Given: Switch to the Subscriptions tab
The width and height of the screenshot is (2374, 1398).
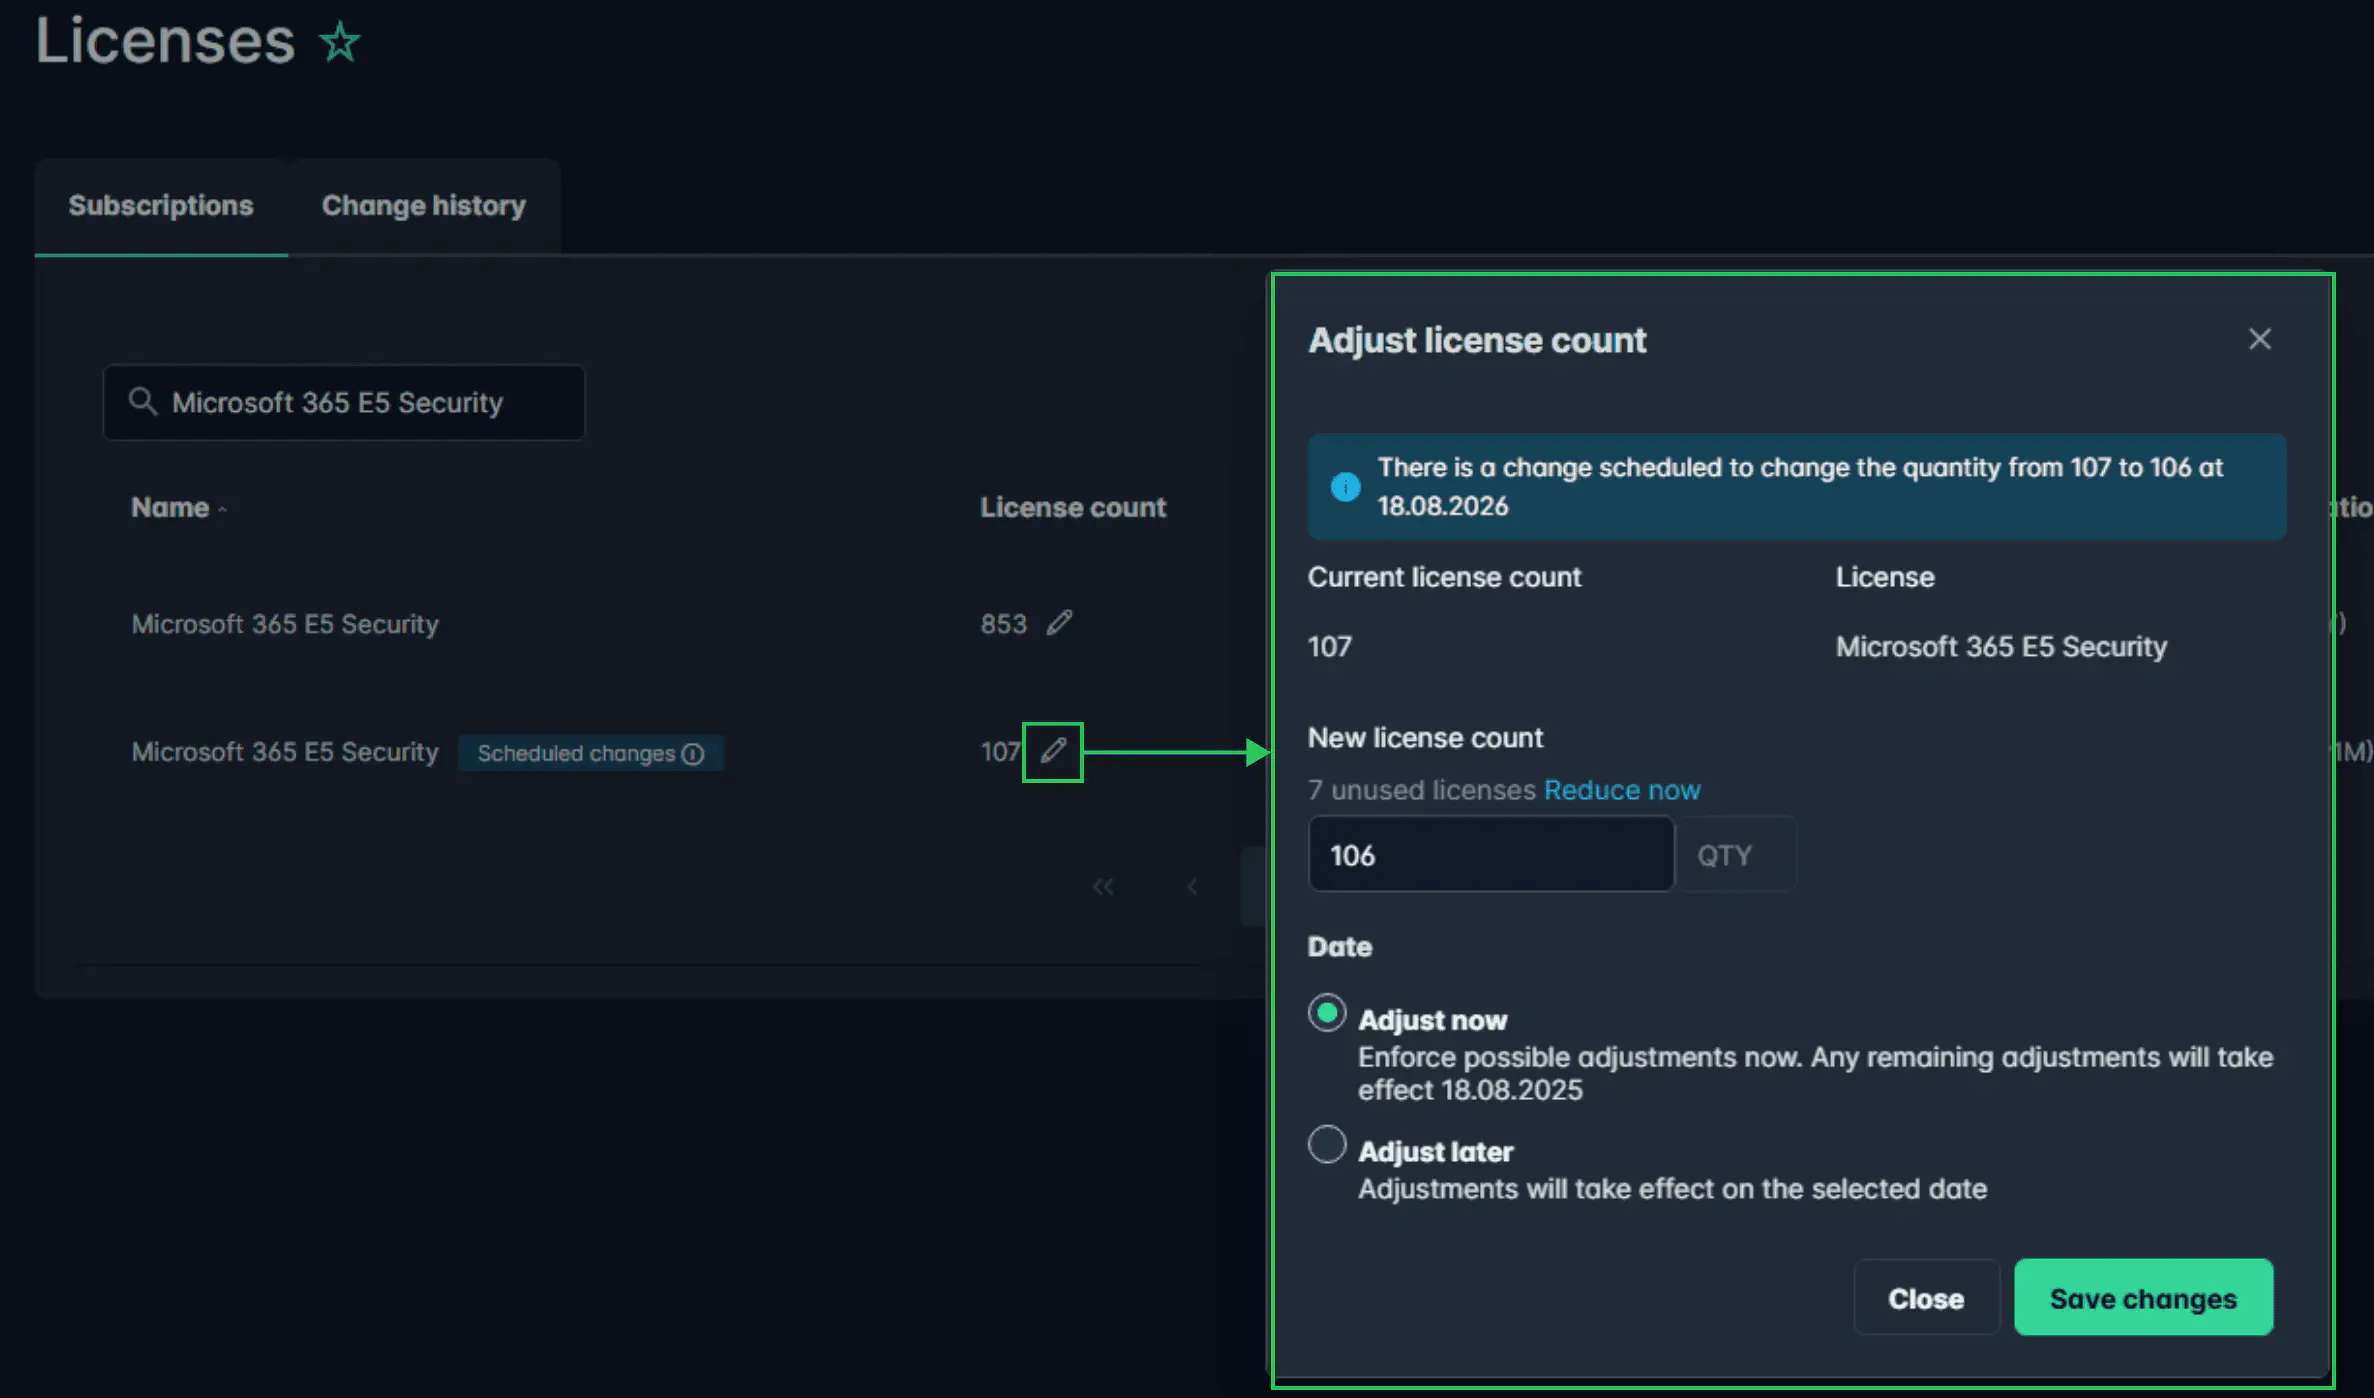Looking at the screenshot, I should 160,205.
